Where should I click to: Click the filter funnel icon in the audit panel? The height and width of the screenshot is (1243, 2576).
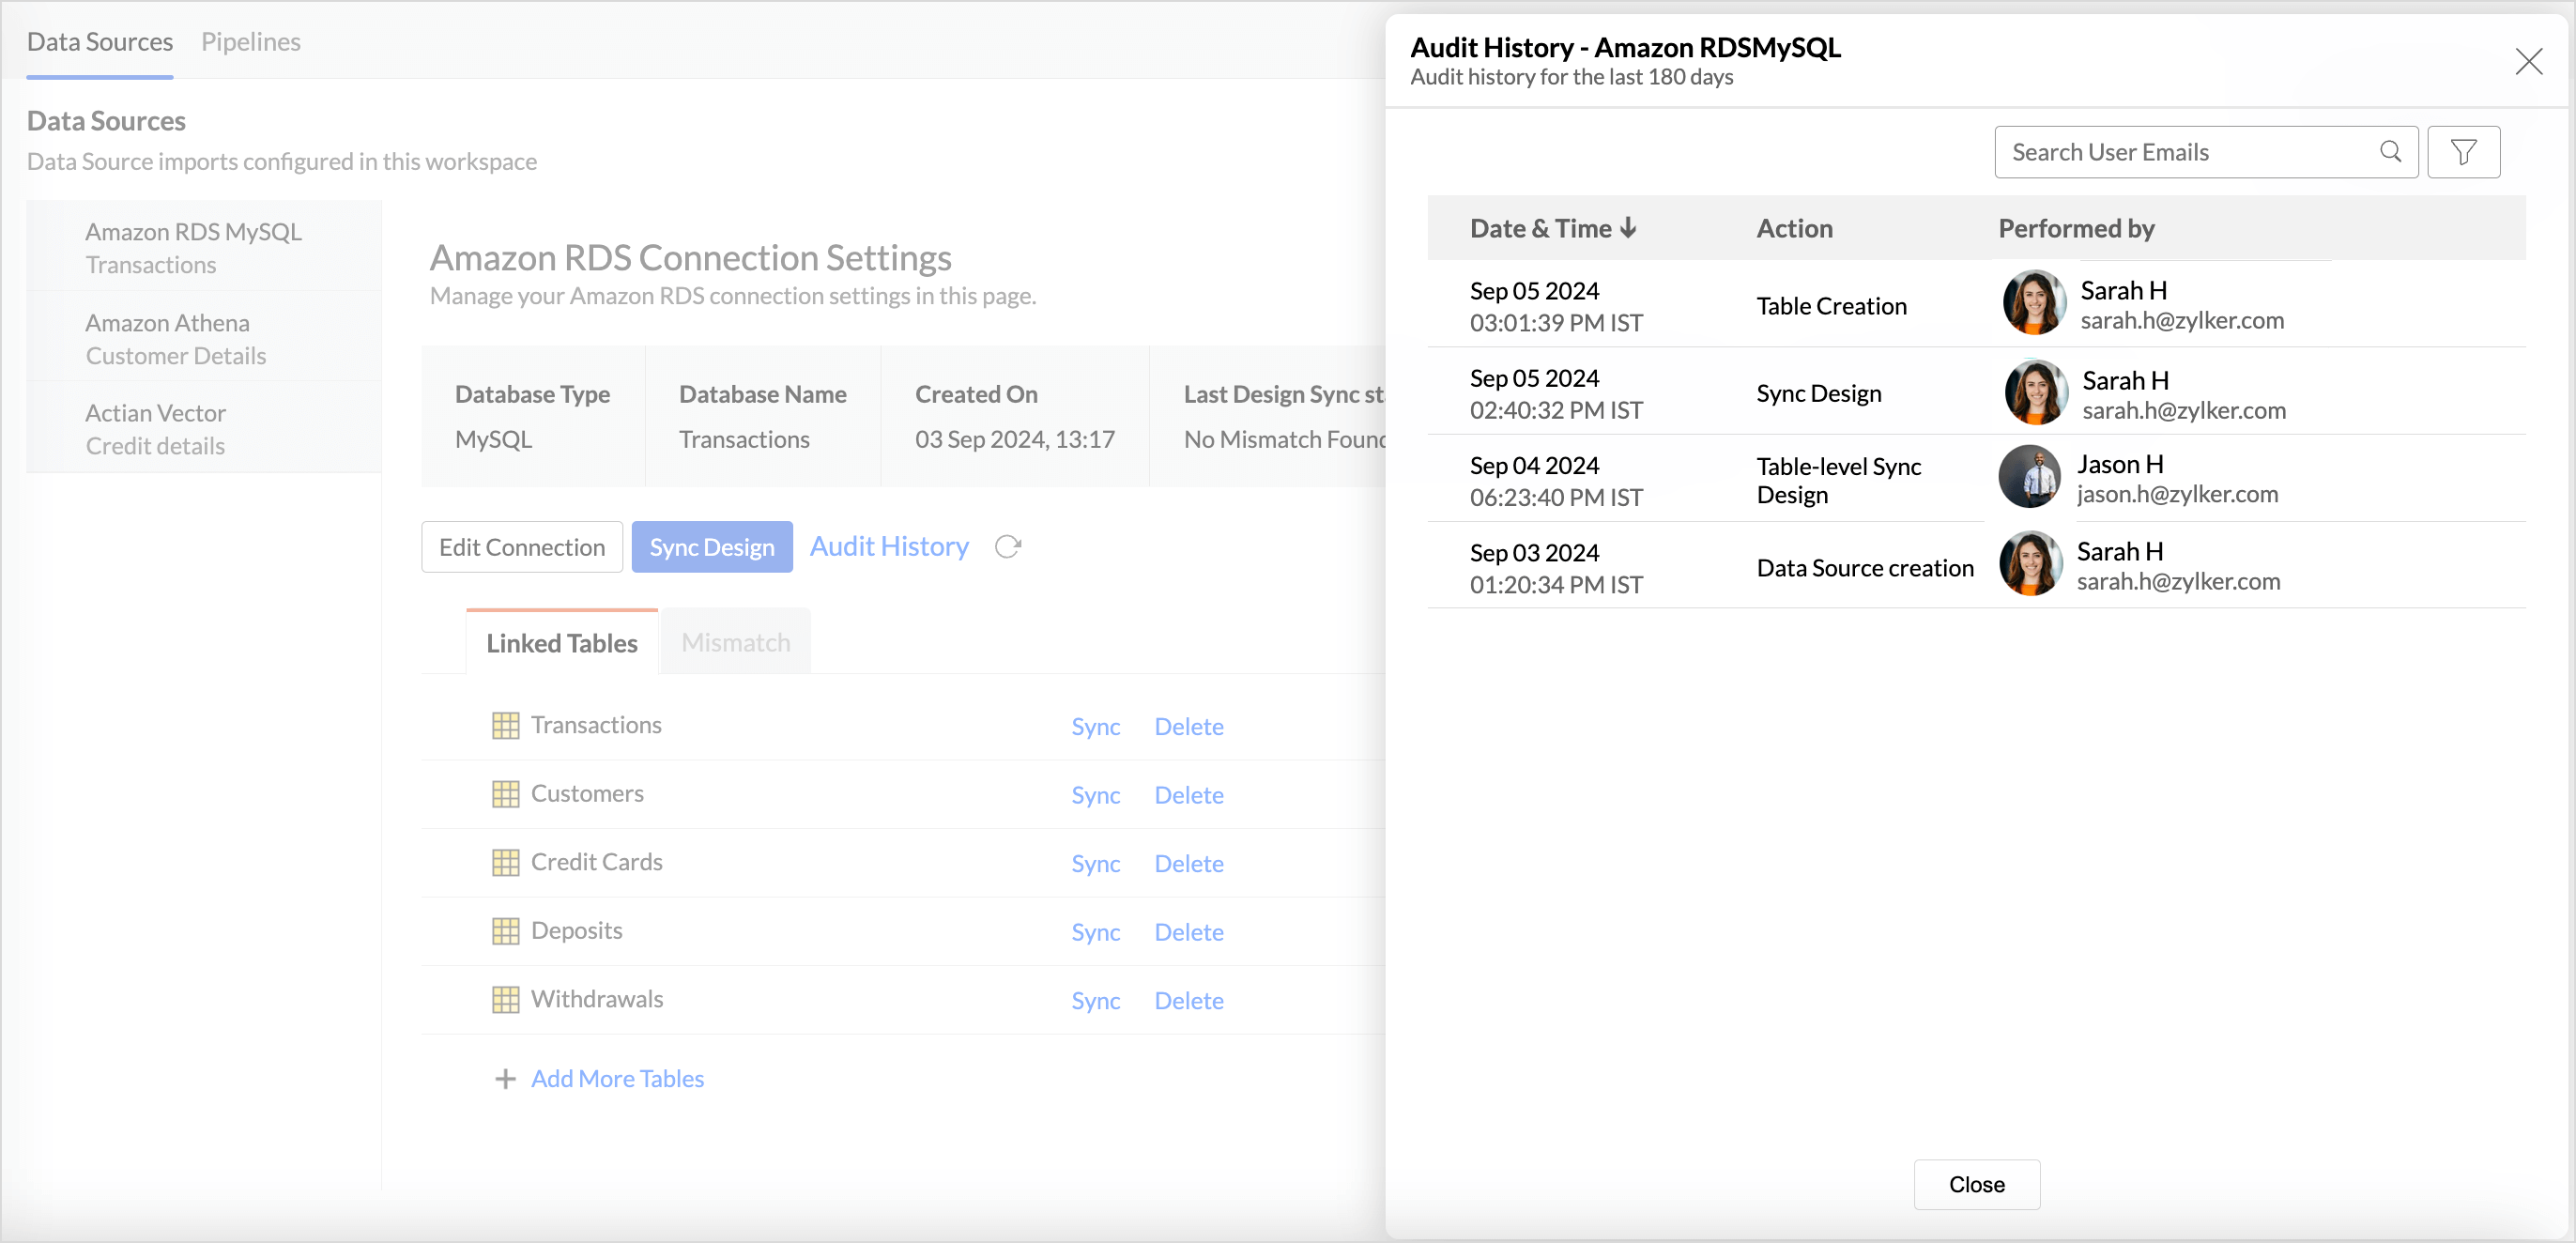(x=2463, y=152)
